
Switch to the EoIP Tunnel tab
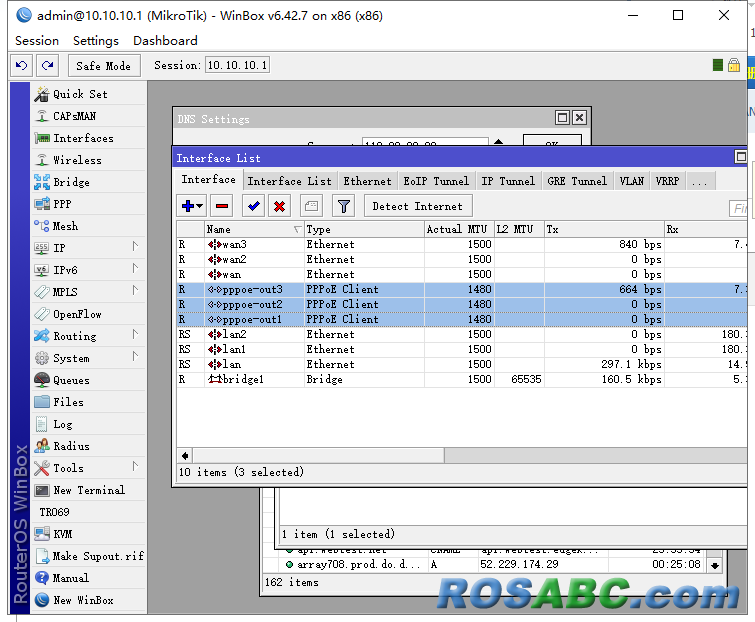pyautogui.click(x=436, y=181)
